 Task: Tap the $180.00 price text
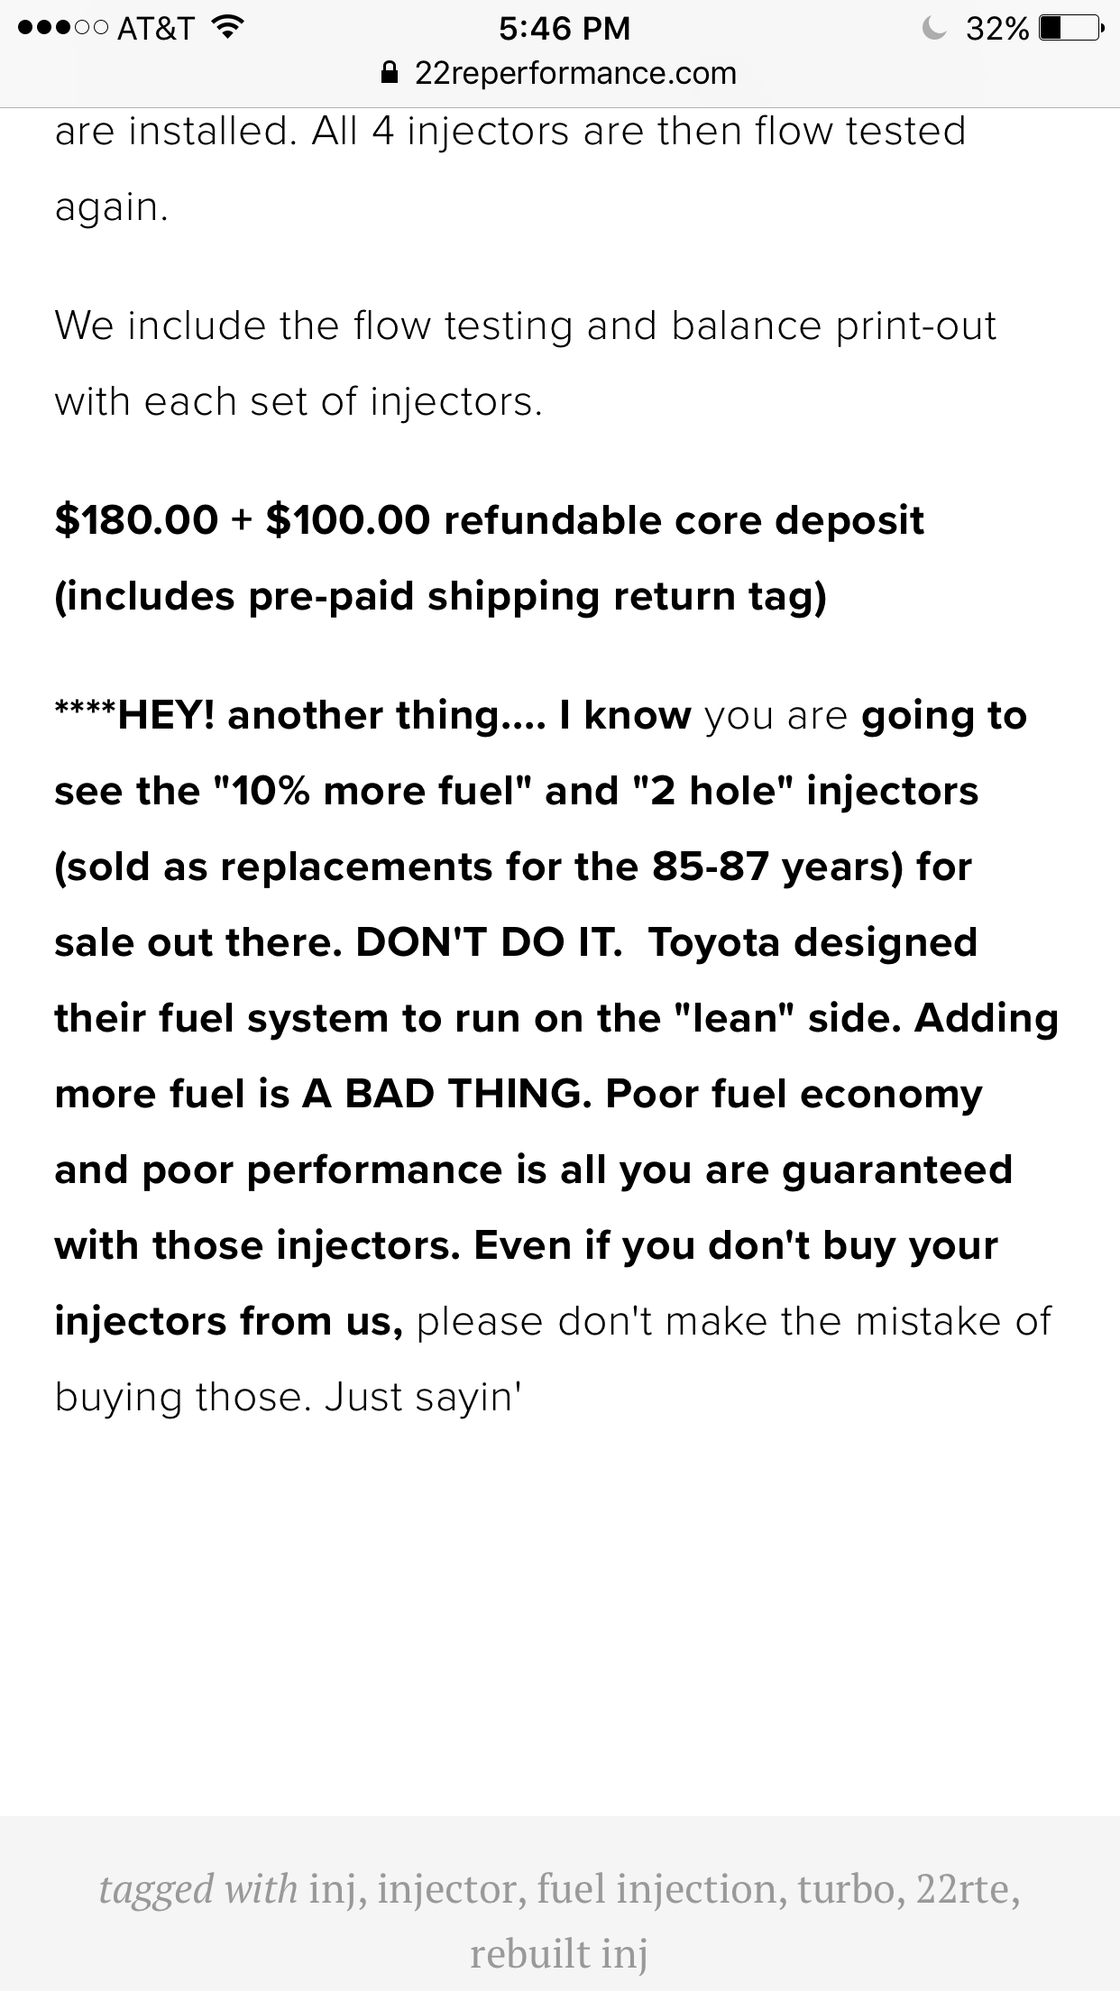click(x=136, y=520)
